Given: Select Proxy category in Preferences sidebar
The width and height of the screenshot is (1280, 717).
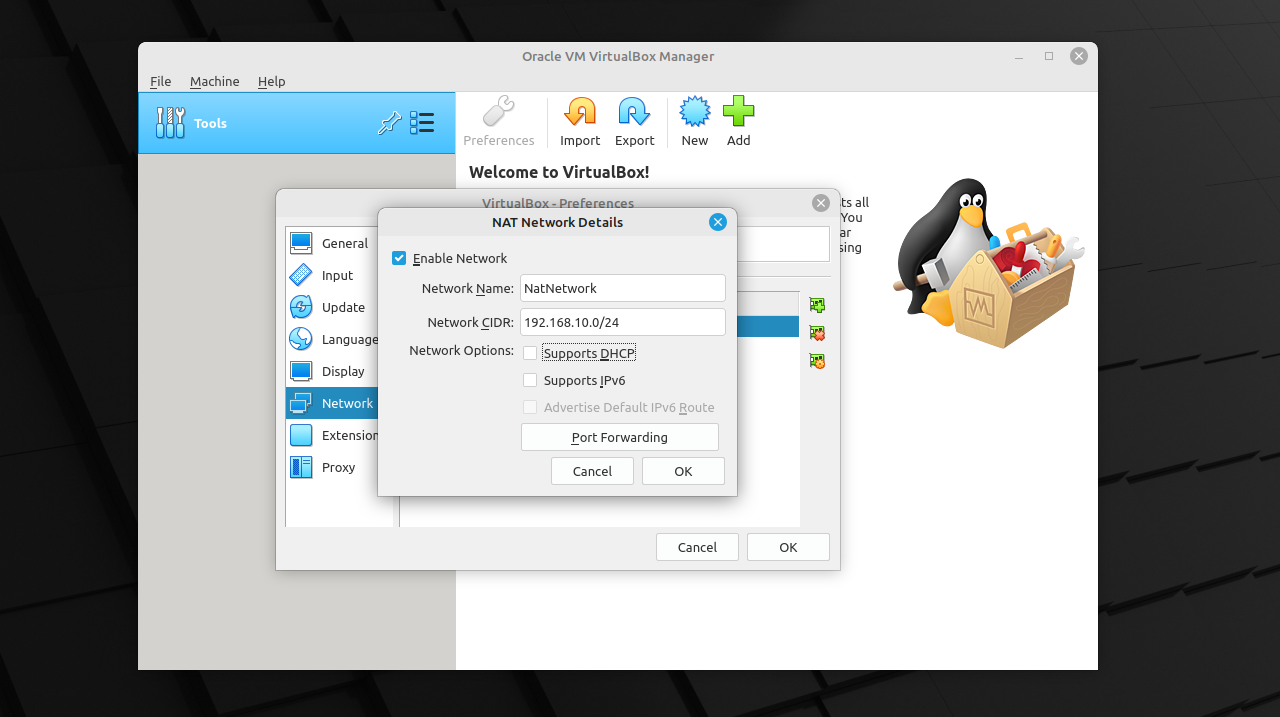Looking at the screenshot, I should click(332, 467).
